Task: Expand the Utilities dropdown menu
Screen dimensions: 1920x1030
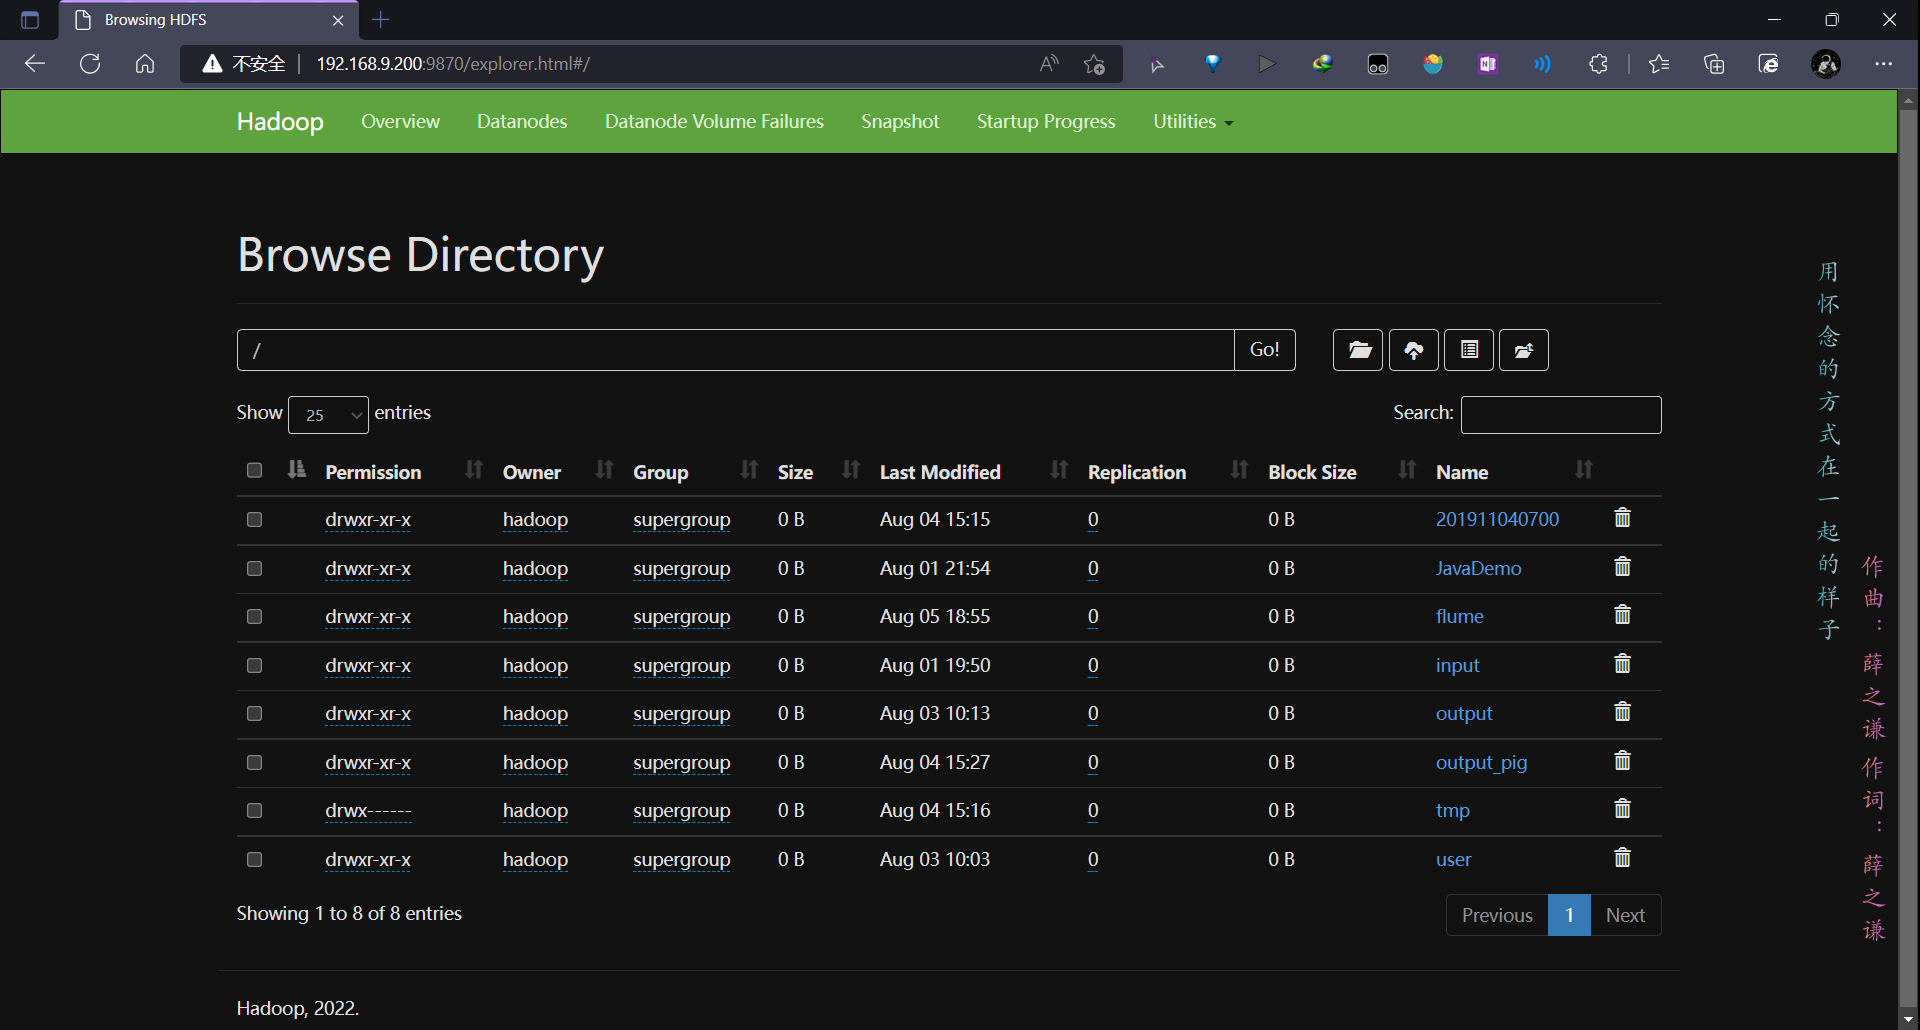Action: [x=1193, y=121]
